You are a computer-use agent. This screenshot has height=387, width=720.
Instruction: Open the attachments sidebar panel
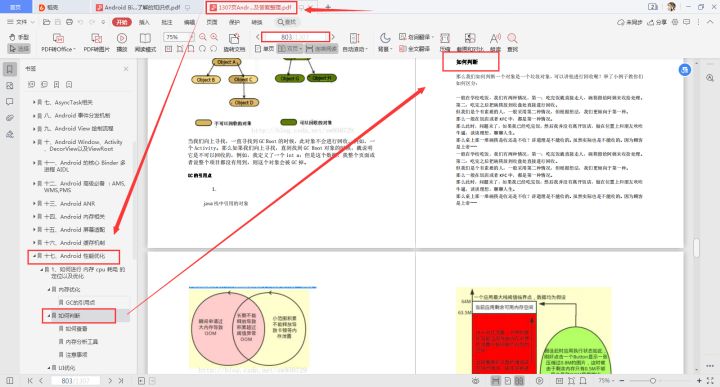tap(10, 118)
